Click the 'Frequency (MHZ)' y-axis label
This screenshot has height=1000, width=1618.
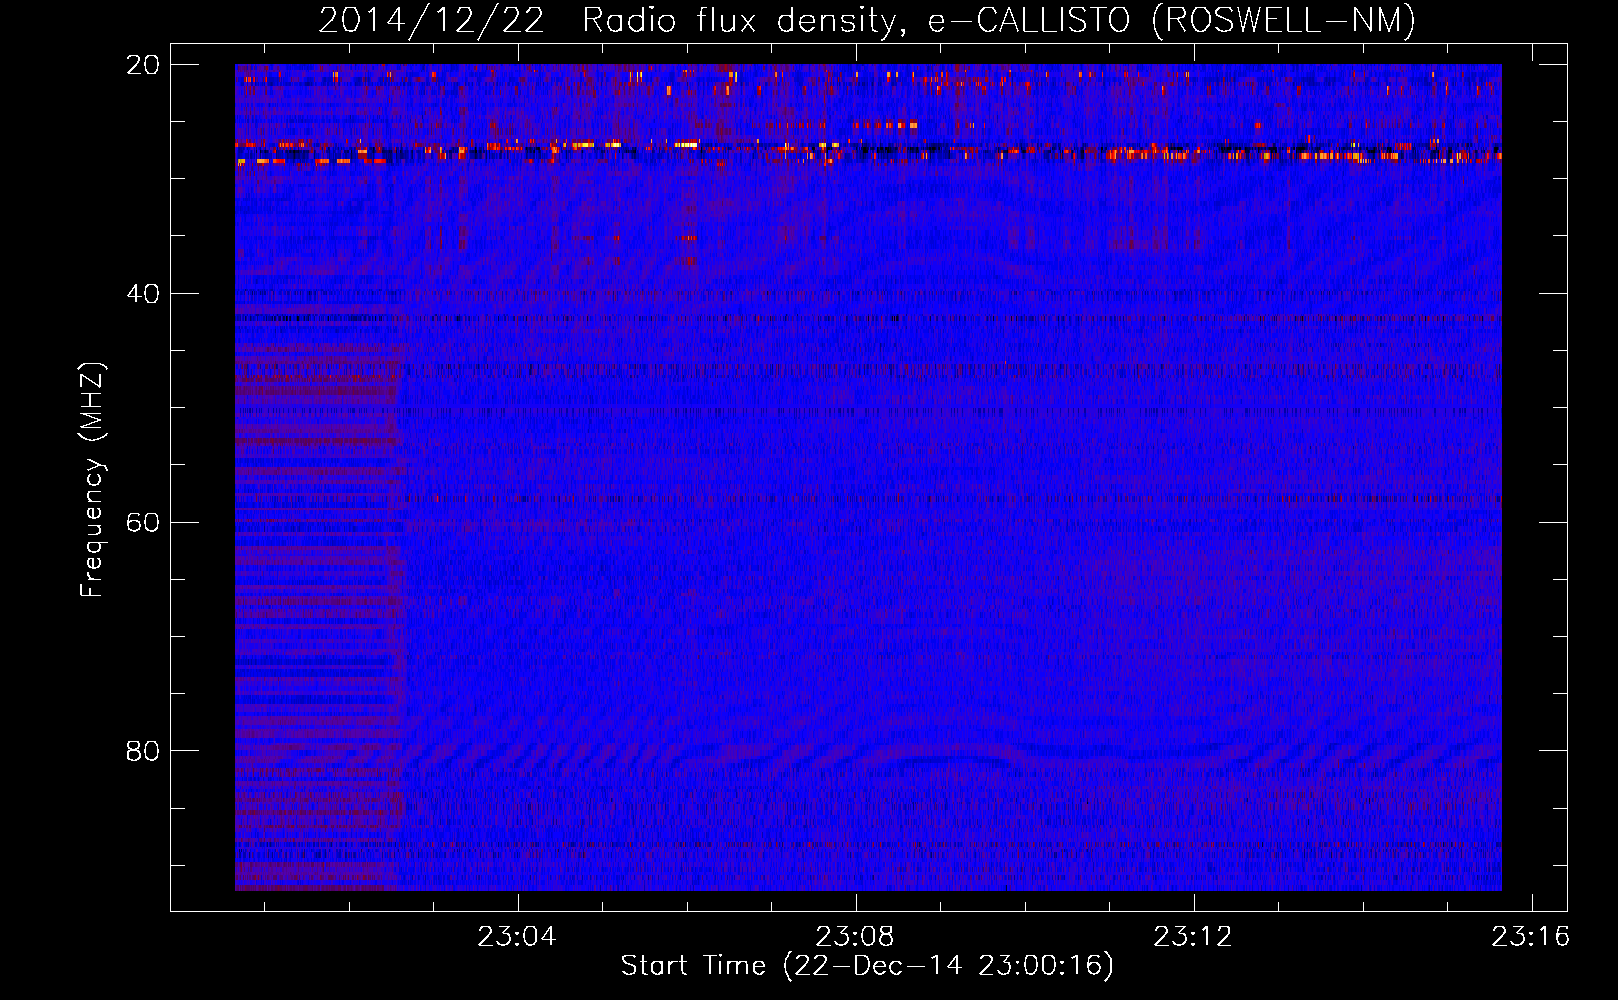click(92, 480)
